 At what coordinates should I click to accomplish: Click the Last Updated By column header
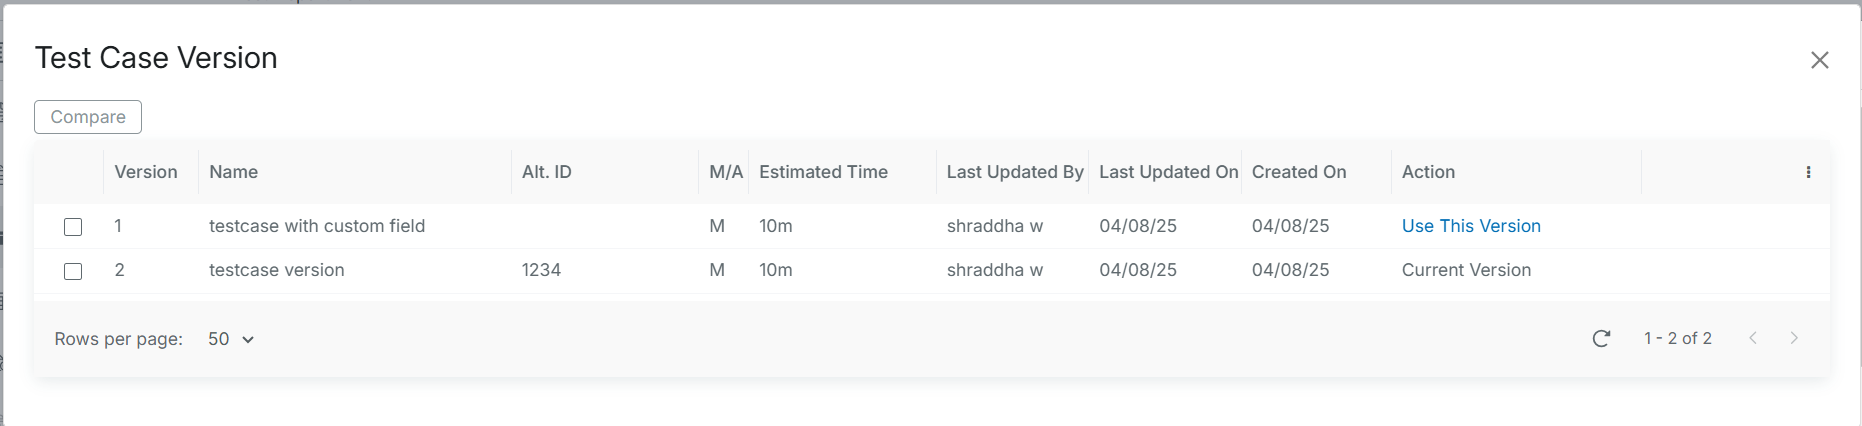1015,172
